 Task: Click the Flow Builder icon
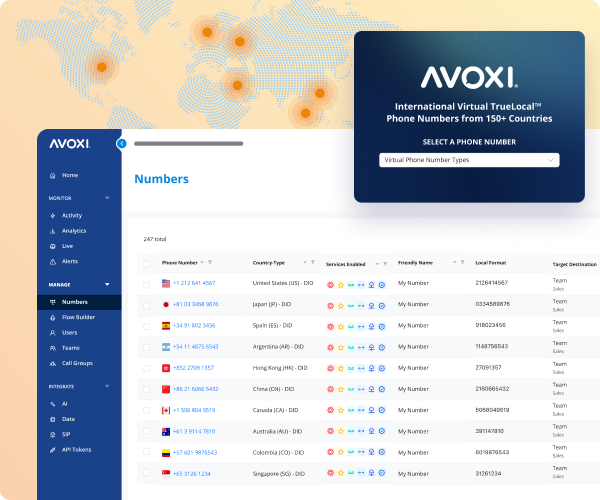coord(52,317)
